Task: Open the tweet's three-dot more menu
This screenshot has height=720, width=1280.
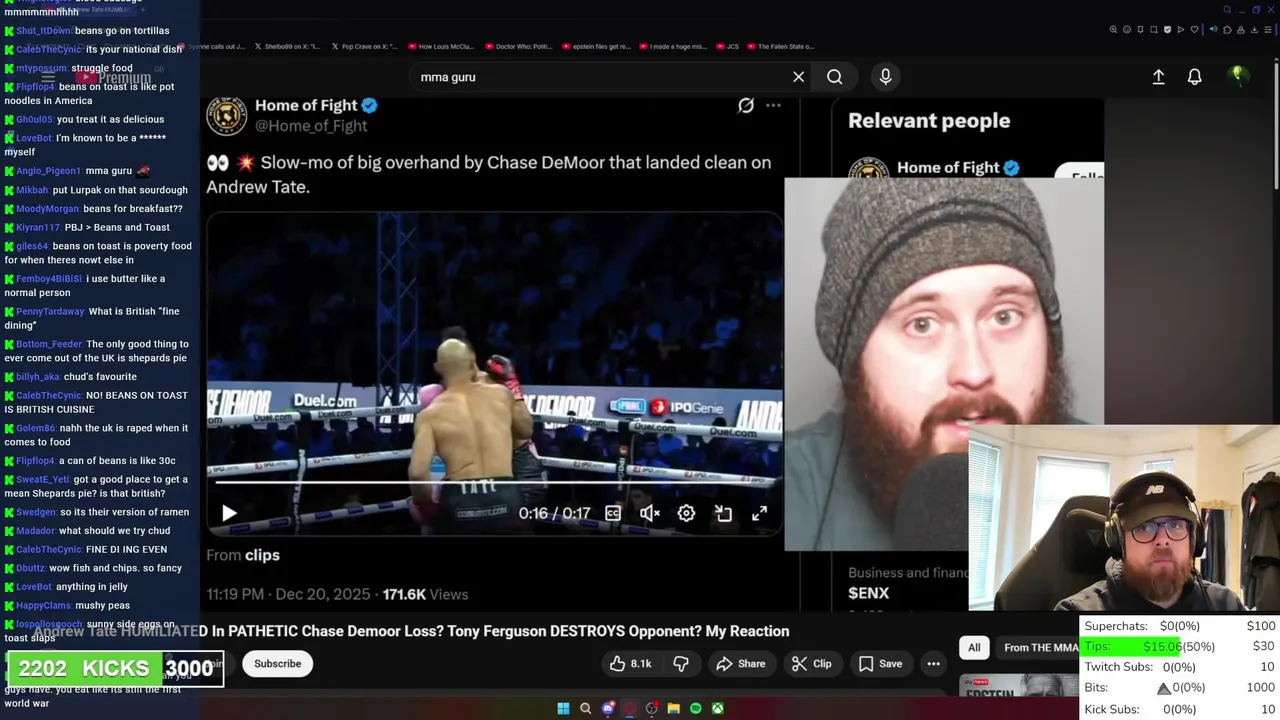Action: click(773, 105)
